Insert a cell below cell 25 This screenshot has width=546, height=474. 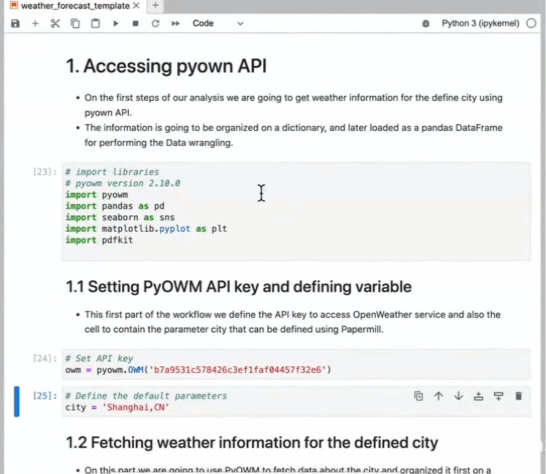click(499, 396)
